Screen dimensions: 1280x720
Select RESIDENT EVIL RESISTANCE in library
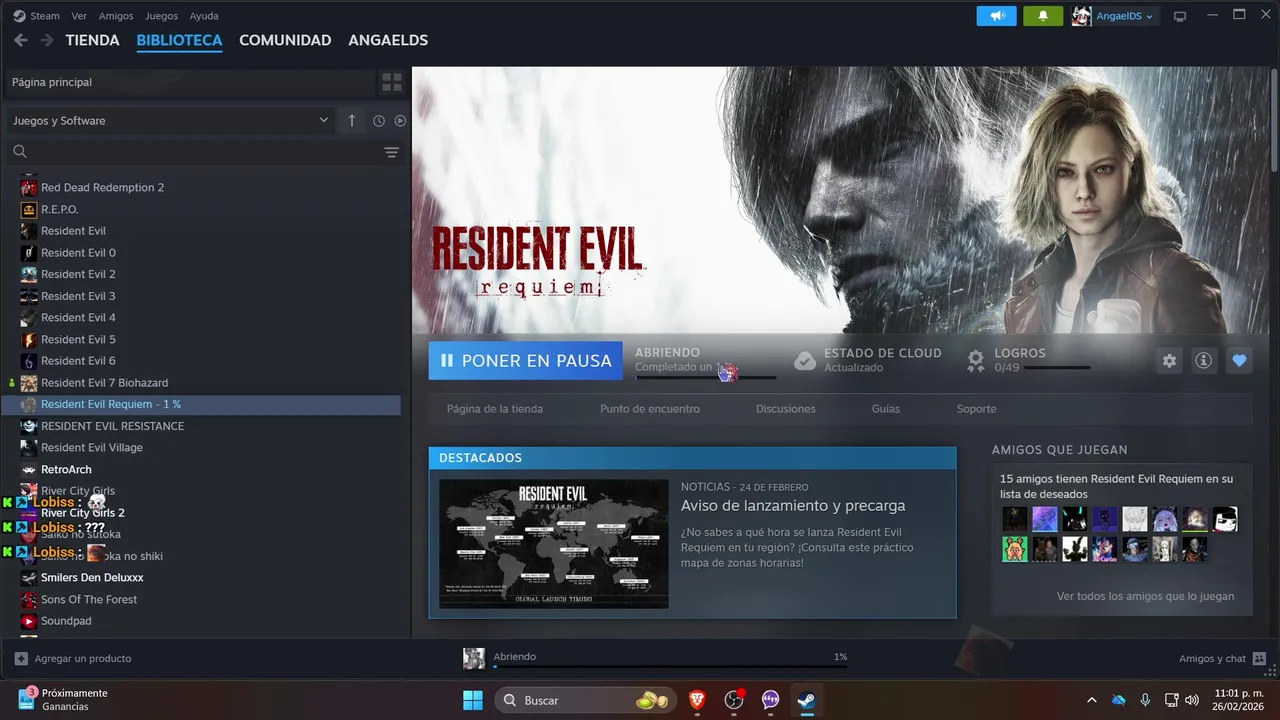tap(112, 426)
